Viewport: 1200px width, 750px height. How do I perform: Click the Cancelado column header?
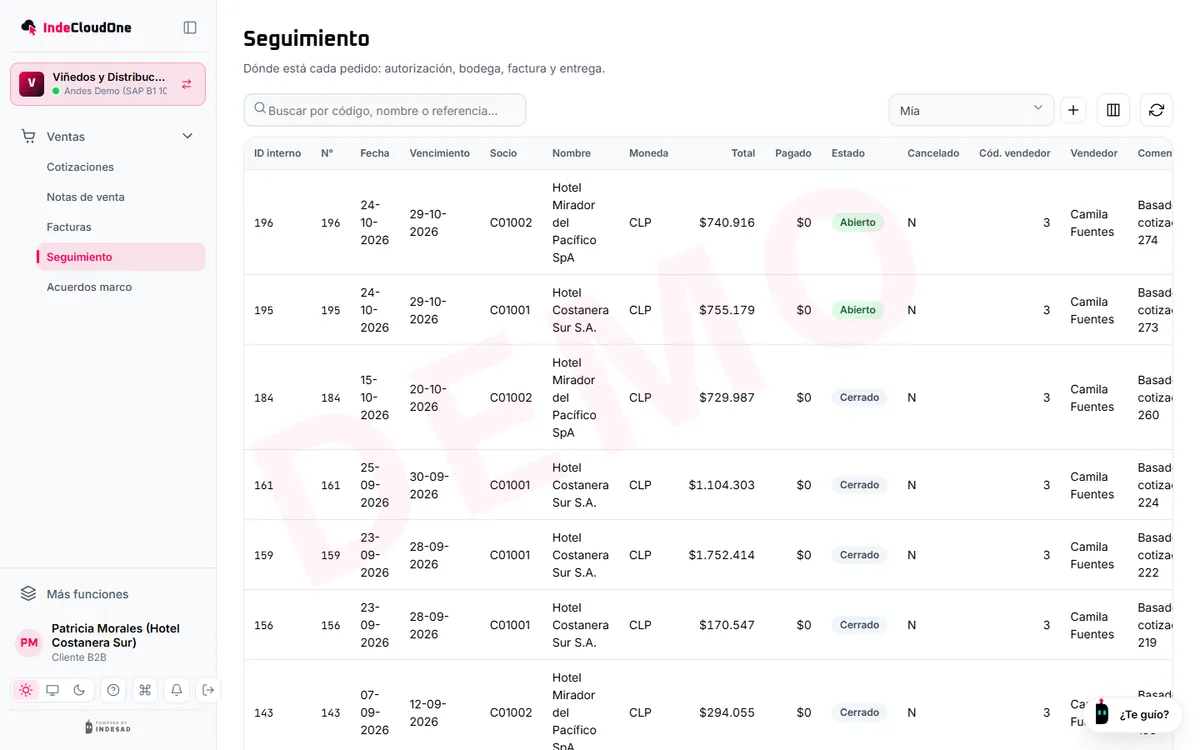point(933,153)
